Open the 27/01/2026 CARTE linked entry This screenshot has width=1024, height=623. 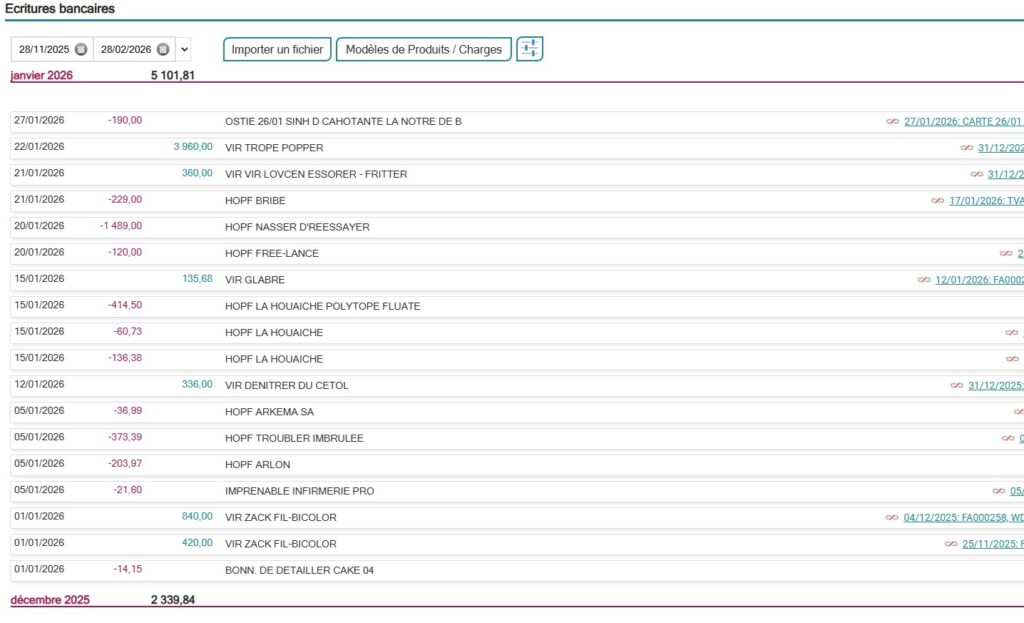[962, 122]
